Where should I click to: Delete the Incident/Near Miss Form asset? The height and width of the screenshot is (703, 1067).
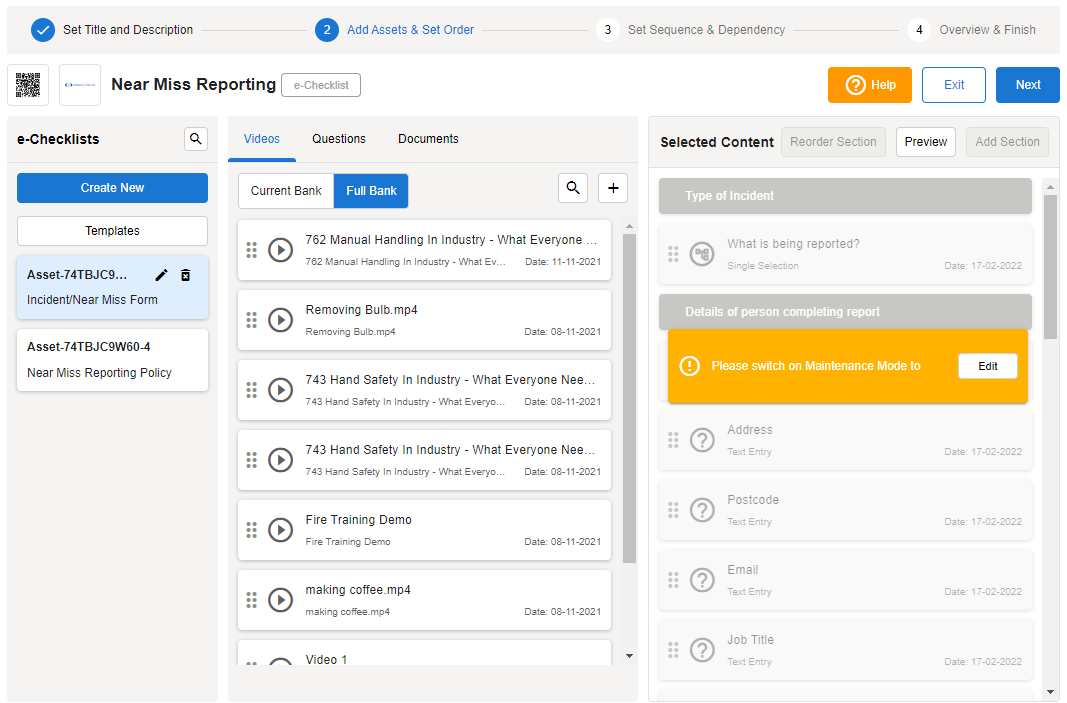185,275
